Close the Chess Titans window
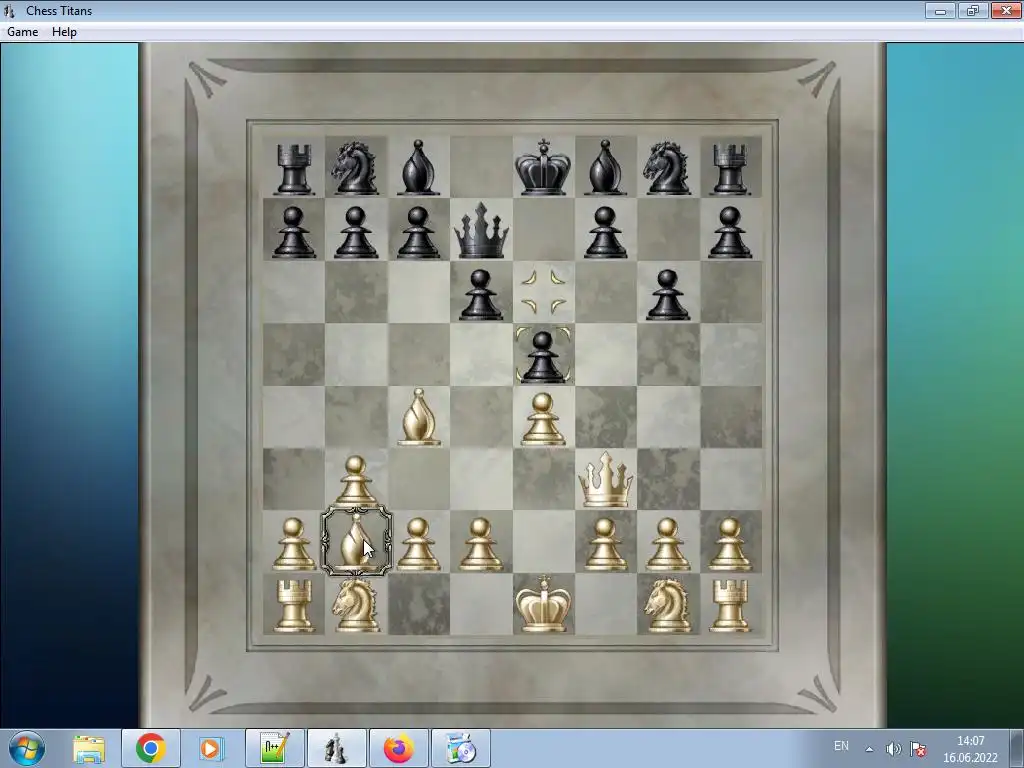1024x768 pixels. [1006, 10]
